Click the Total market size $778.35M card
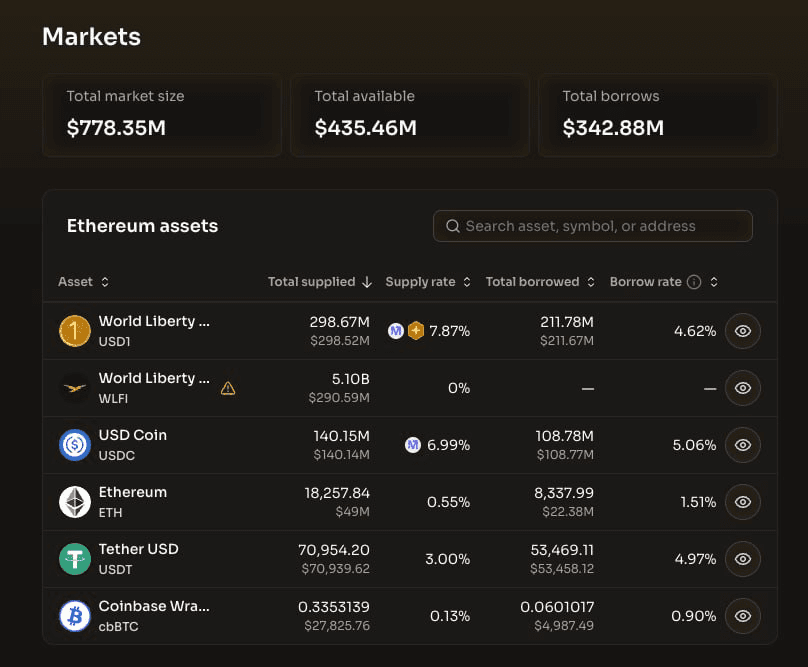Screen dimensions: 808x667 click(x=162, y=114)
